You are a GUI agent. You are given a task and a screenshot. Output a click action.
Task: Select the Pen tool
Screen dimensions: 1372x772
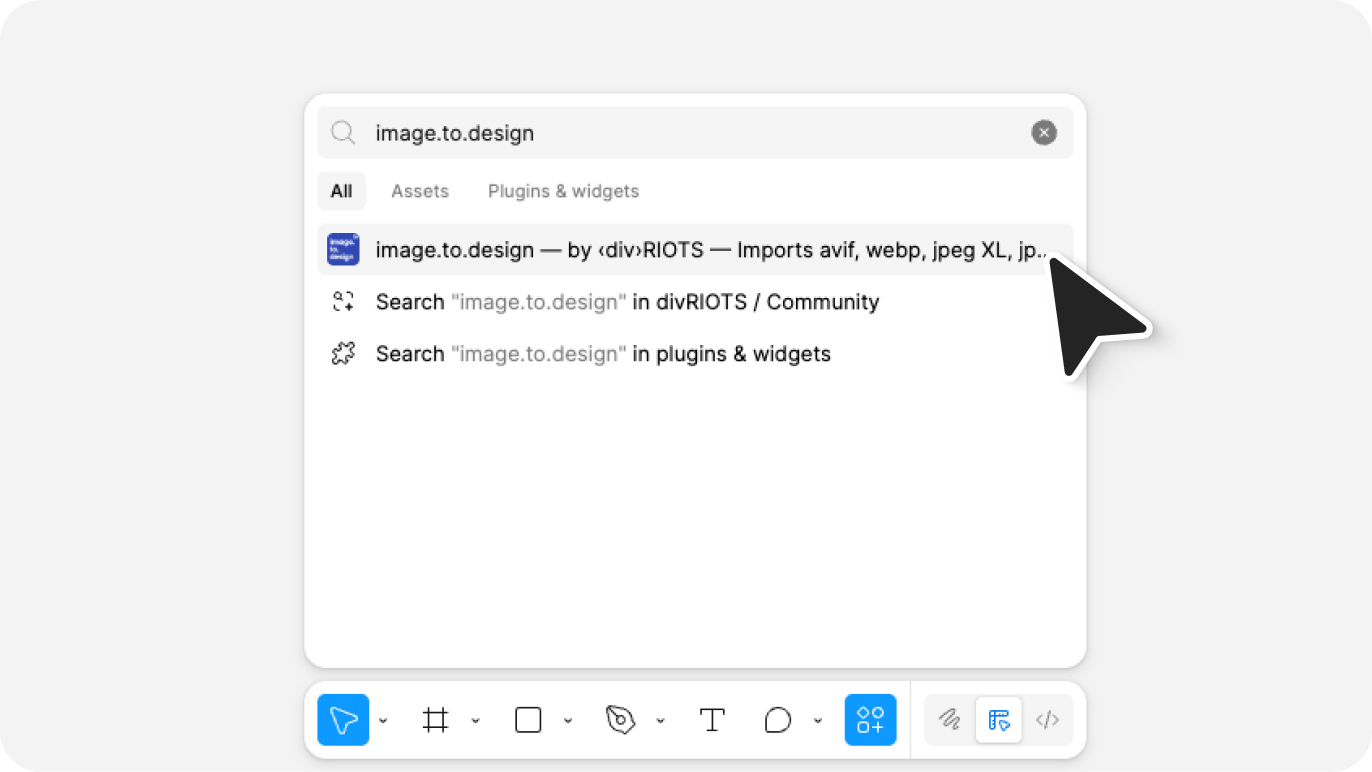tap(620, 720)
